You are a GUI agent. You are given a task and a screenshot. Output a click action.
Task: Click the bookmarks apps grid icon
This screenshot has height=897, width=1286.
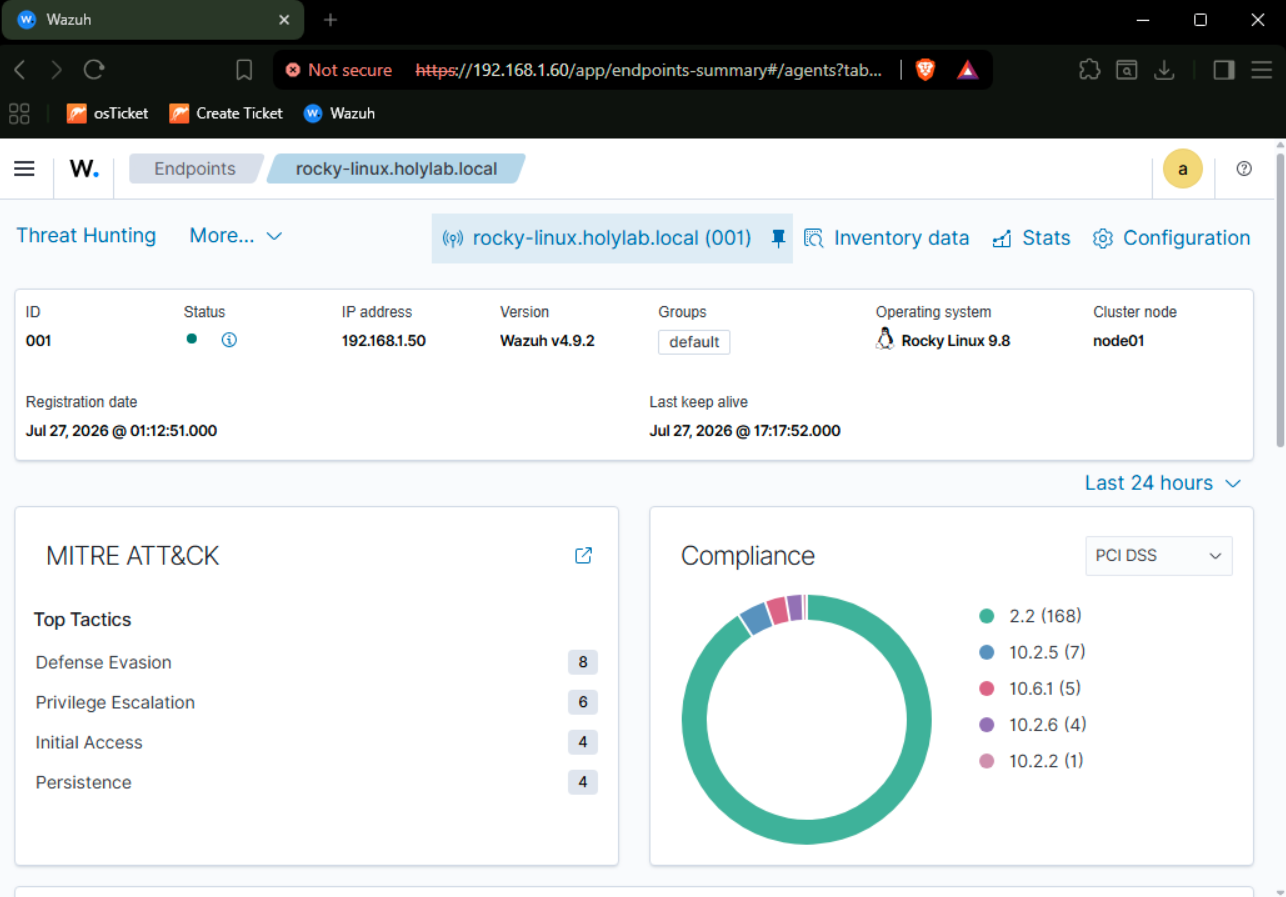pyautogui.click(x=19, y=113)
